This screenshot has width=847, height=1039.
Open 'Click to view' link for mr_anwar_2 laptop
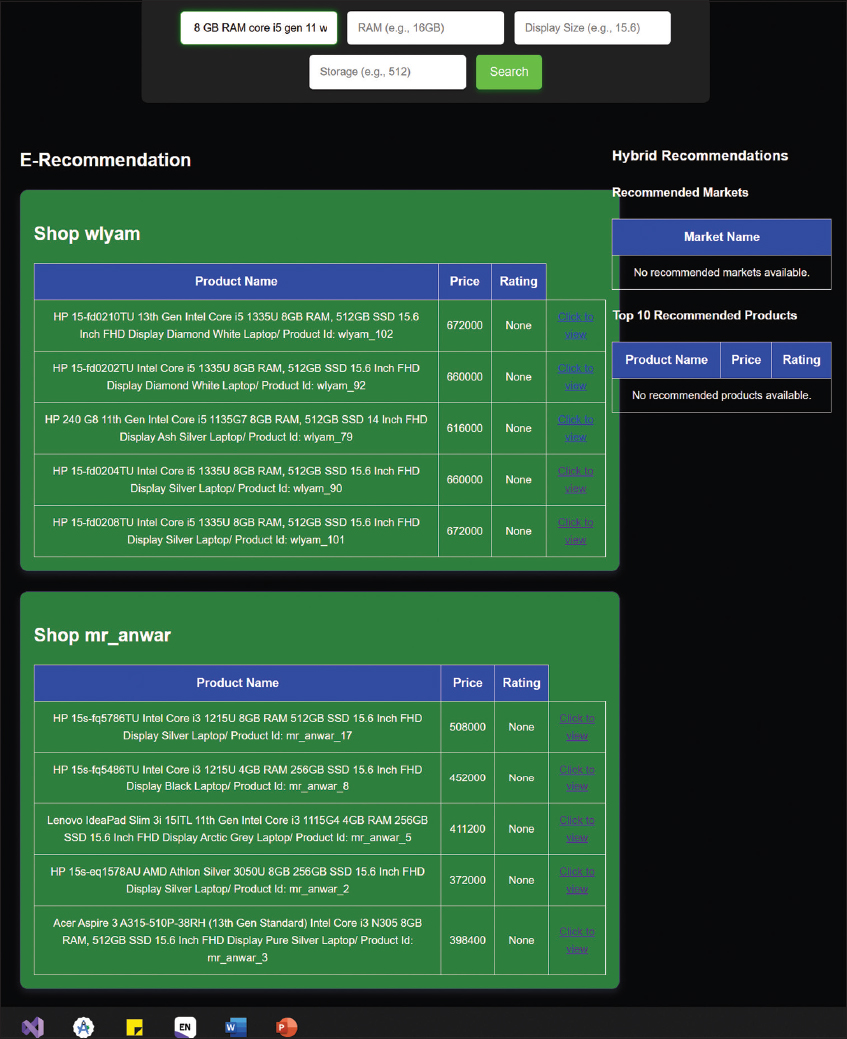pyautogui.click(x=577, y=880)
